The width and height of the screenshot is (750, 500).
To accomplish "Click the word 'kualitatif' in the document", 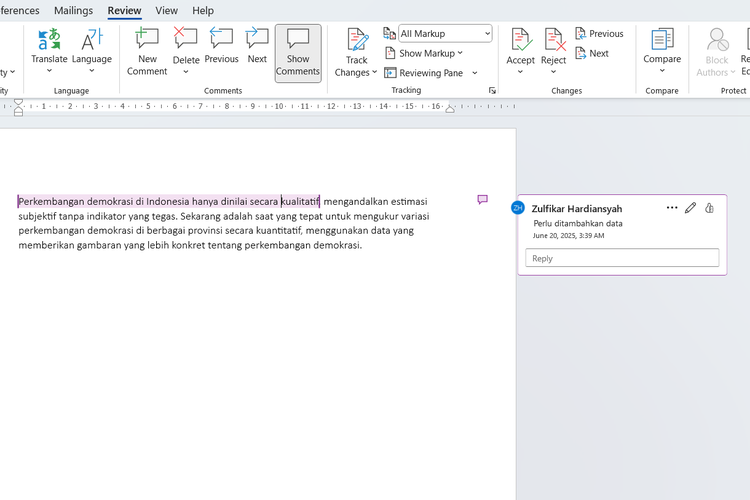I will 300,201.
